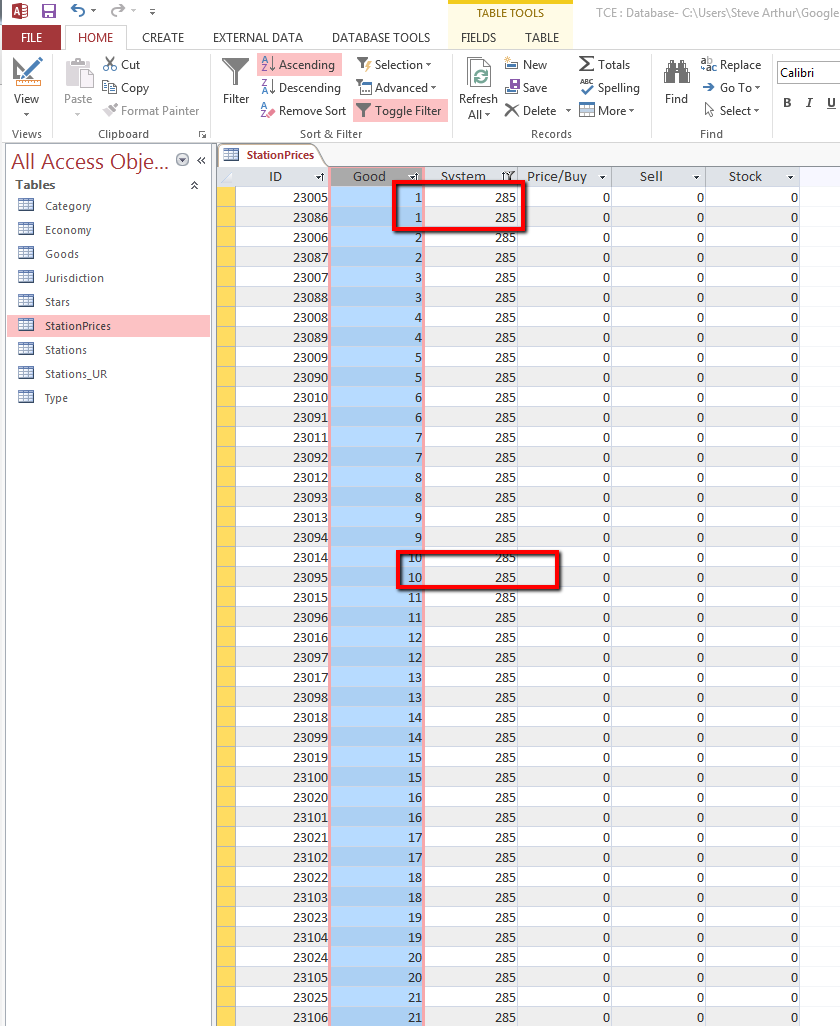The height and width of the screenshot is (1026, 840).
Task: Open the Goods table
Action: click(109, 254)
